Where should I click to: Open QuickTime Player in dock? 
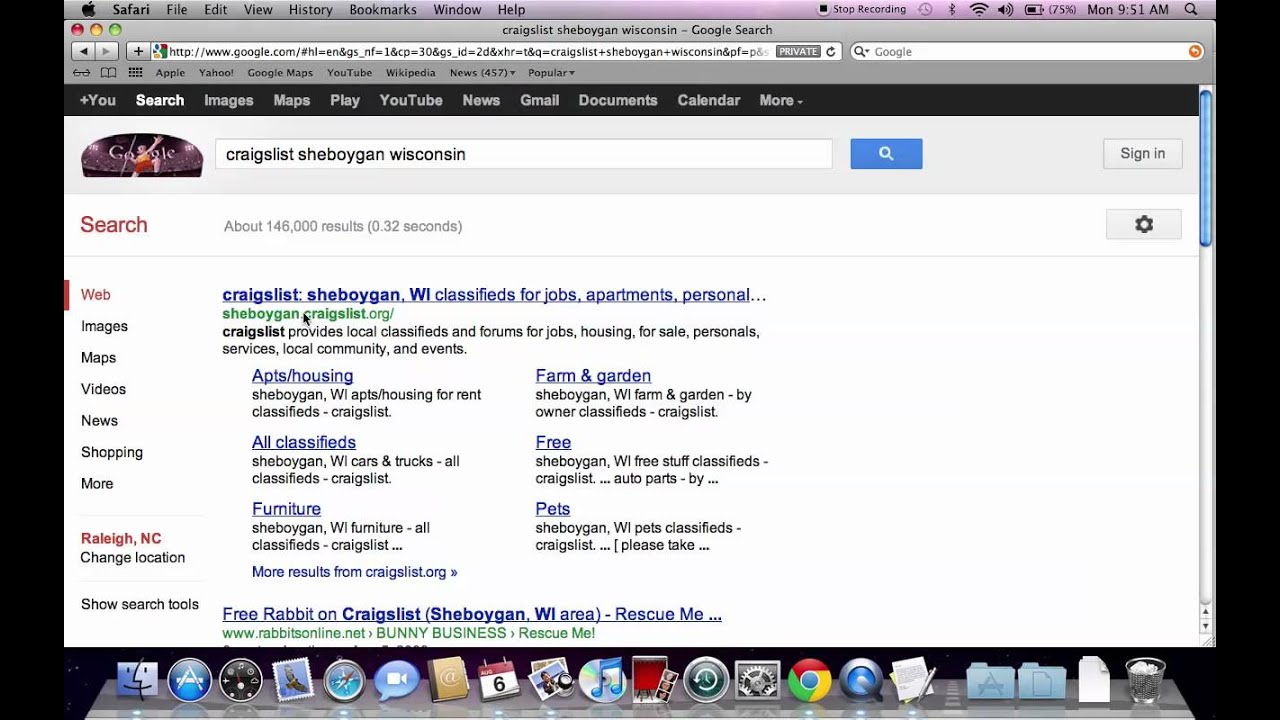point(861,681)
